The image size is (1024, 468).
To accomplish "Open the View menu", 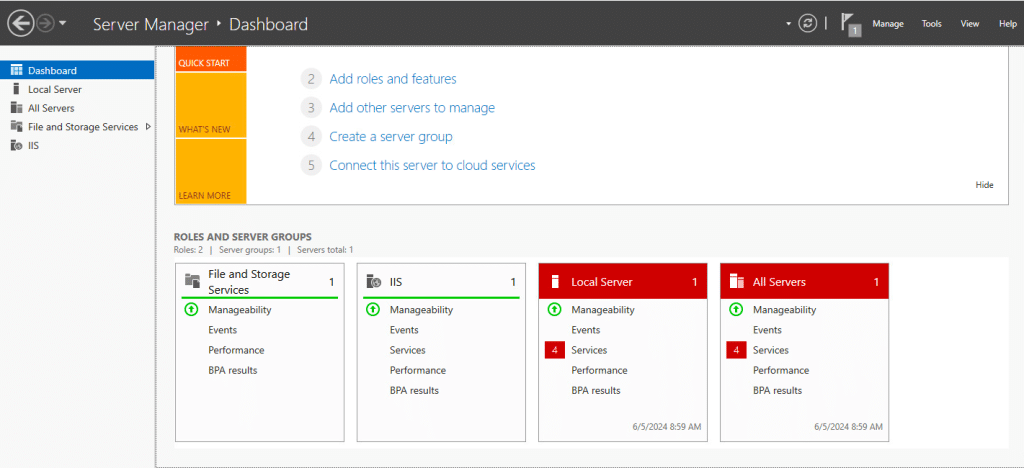I will click(969, 24).
